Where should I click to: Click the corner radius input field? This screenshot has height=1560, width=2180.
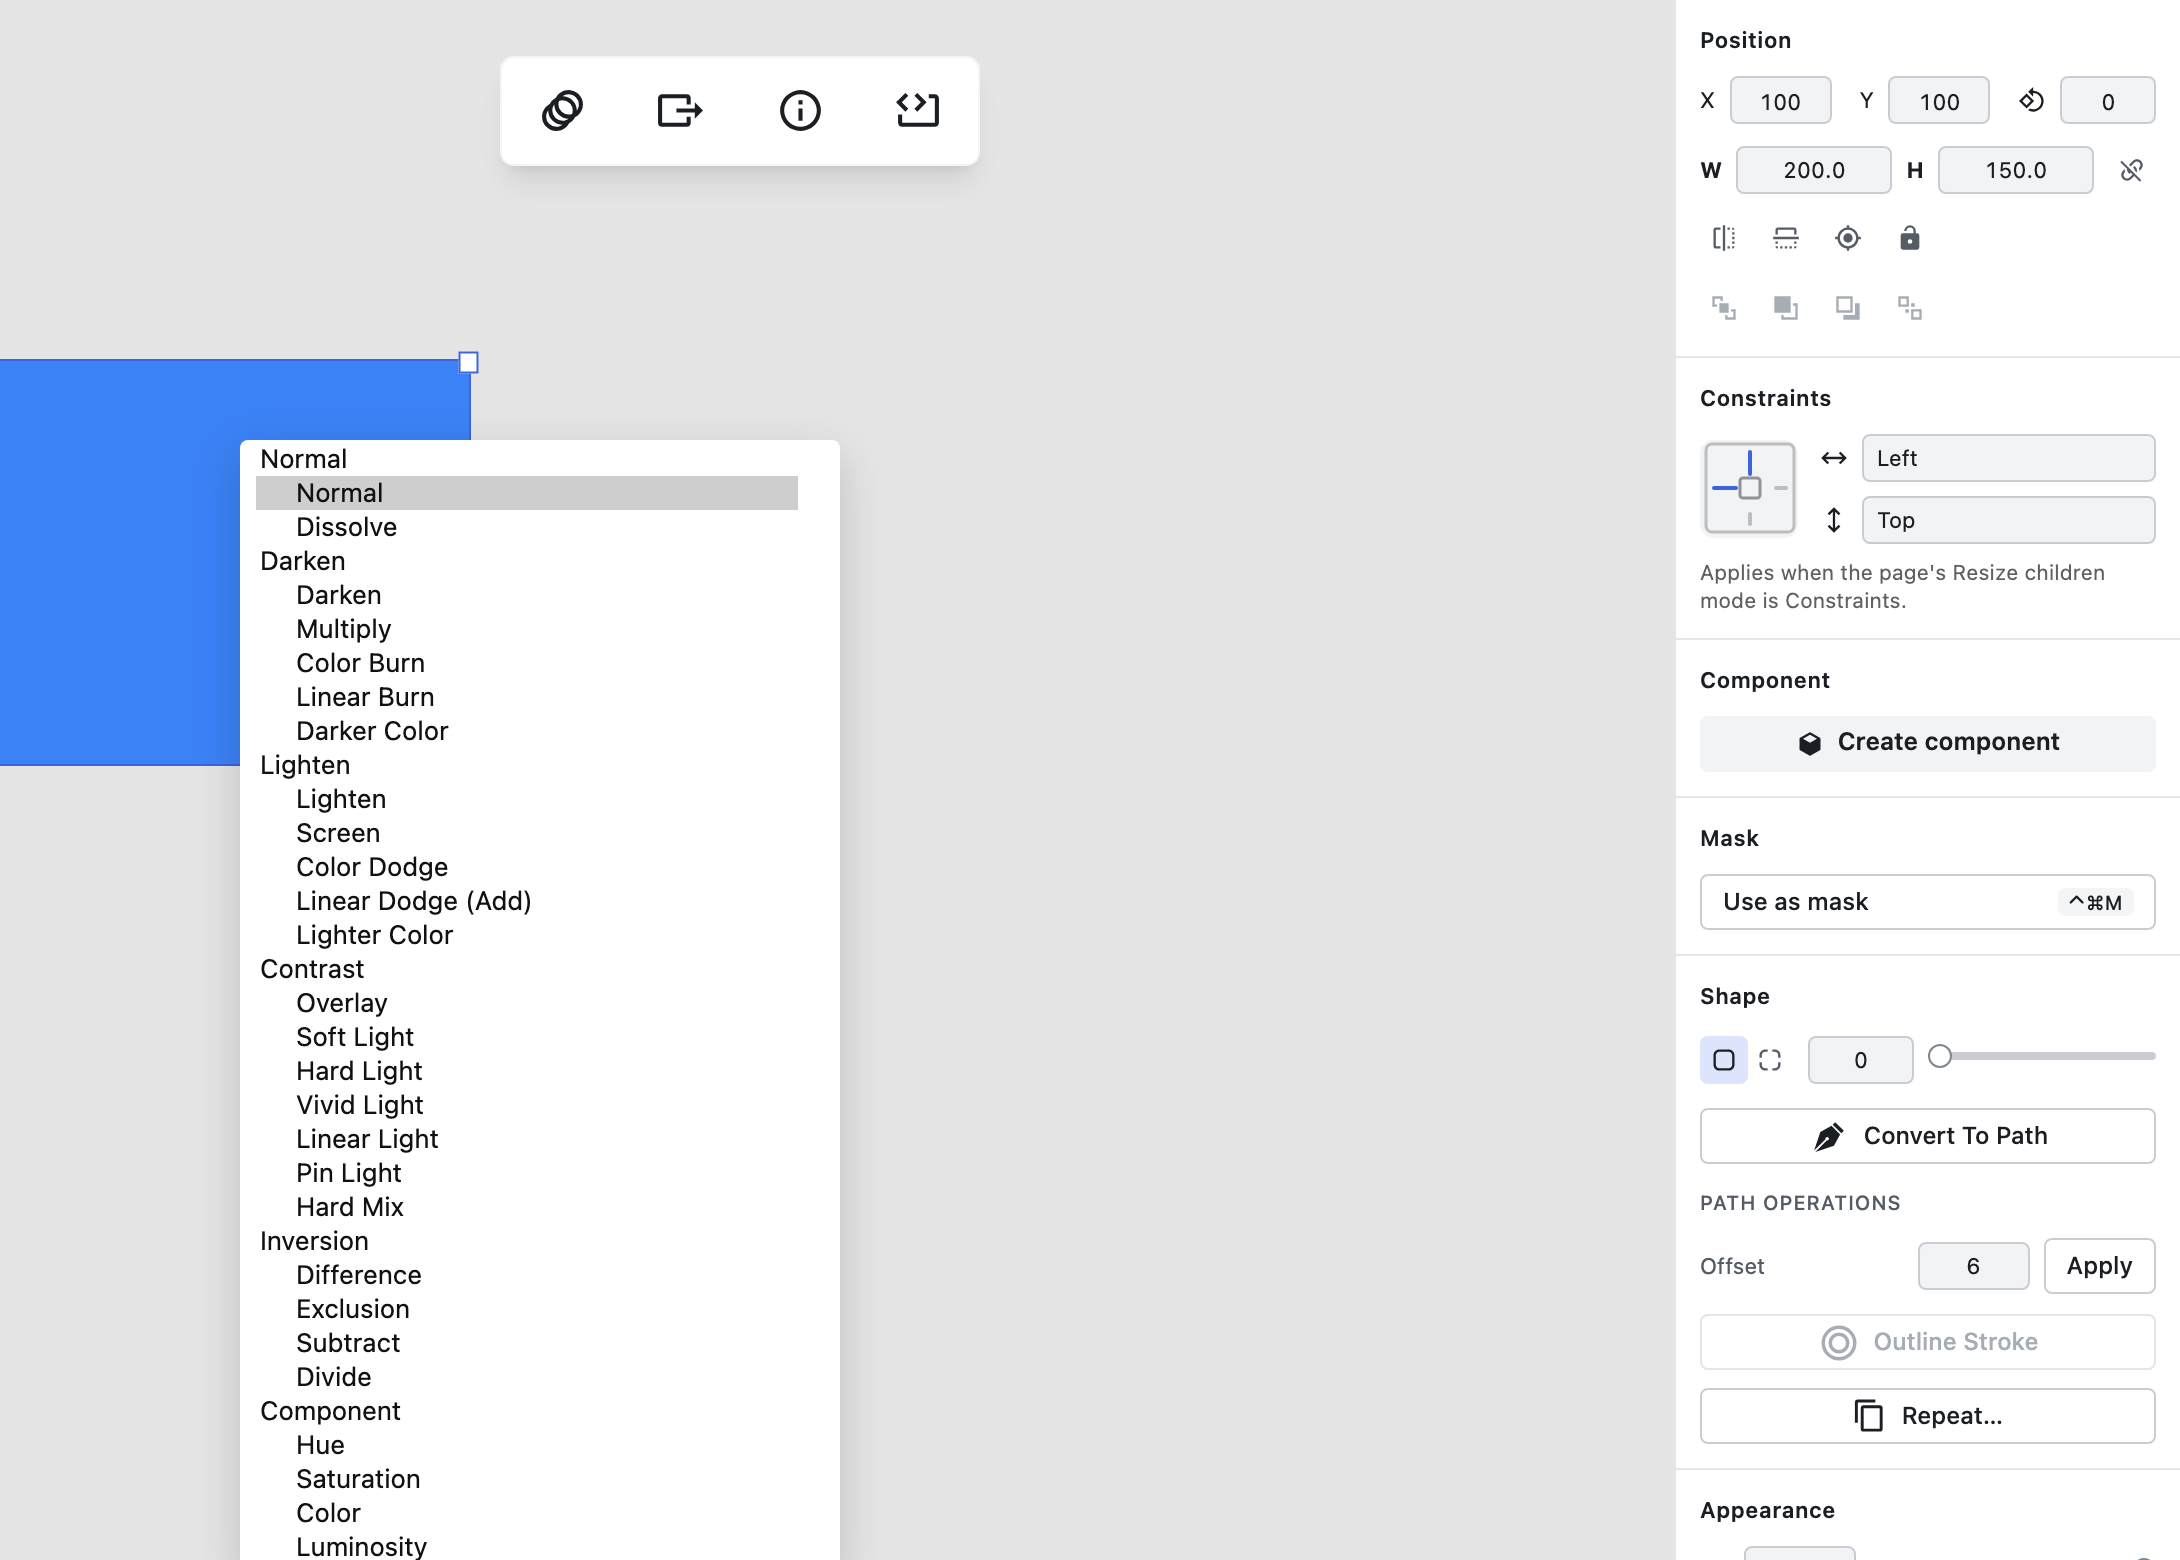[x=1860, y=1060]
